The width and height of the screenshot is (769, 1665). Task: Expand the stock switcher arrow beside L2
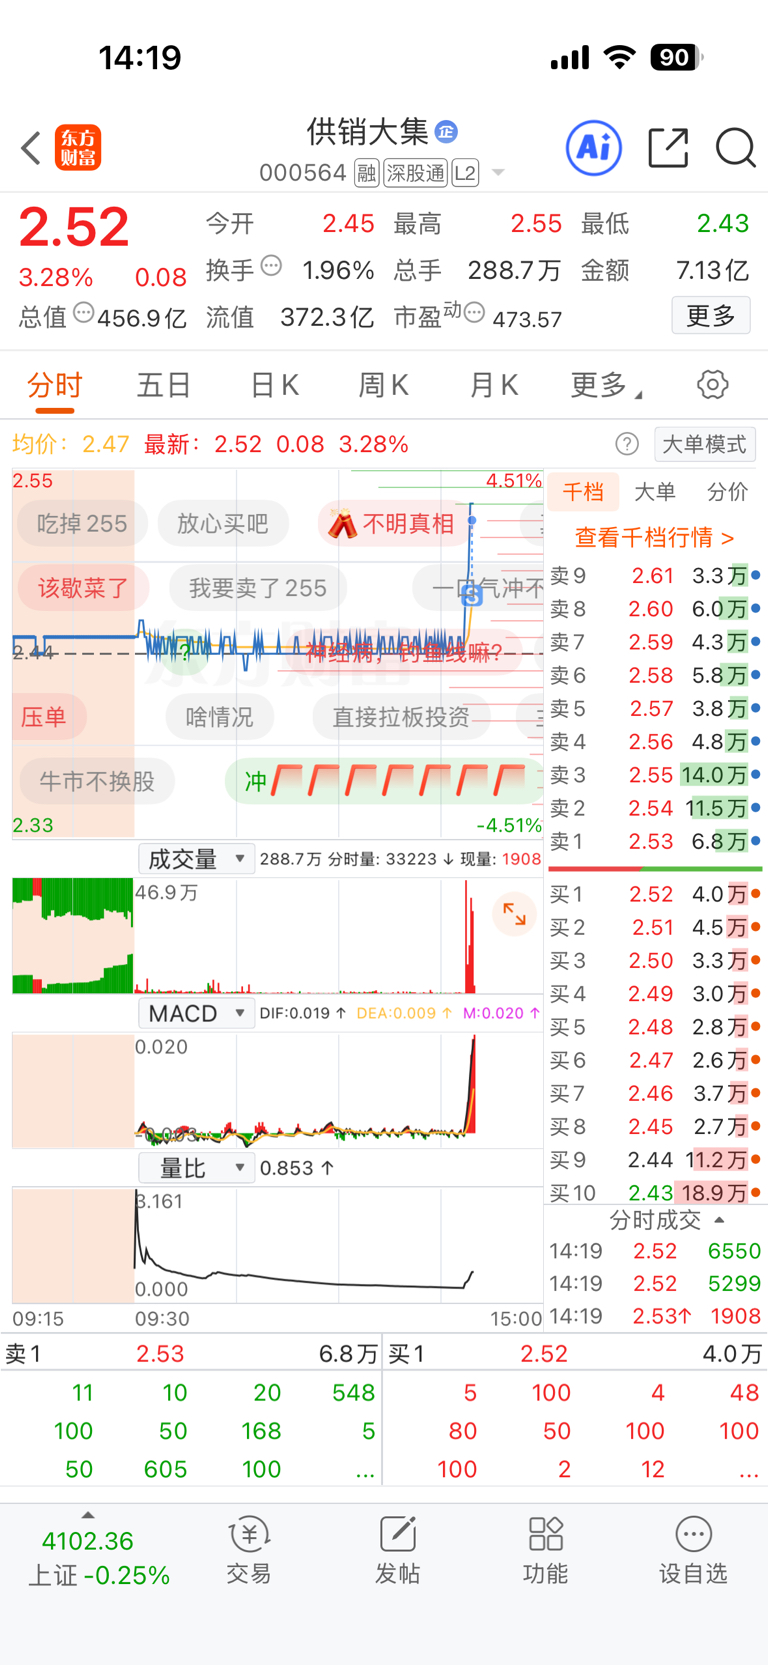[x=498, y=173]
